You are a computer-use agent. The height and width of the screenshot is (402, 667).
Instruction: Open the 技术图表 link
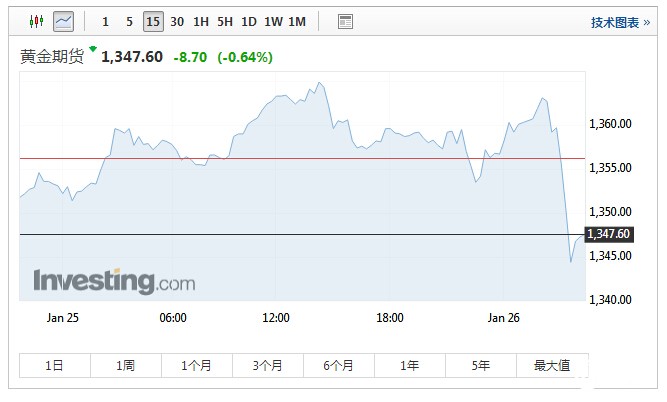[x=614, y=23]
